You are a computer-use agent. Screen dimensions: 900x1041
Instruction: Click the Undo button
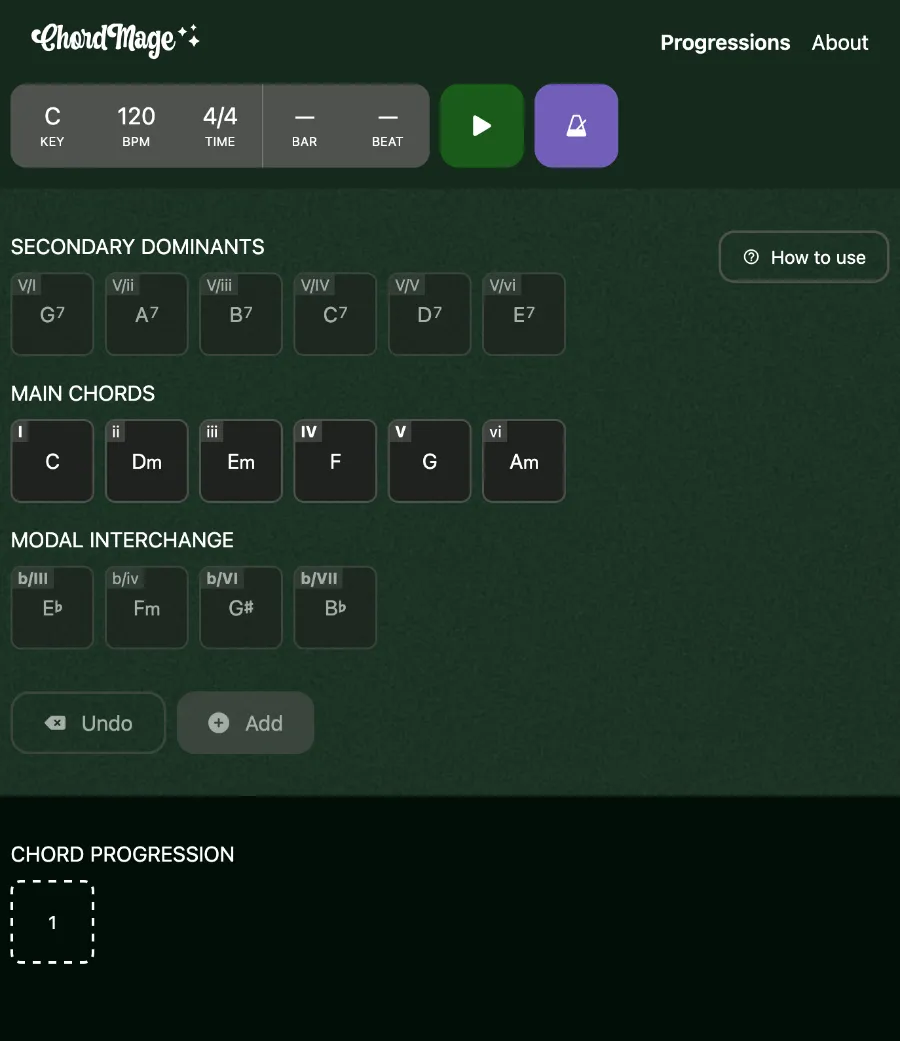pyautogui.click(x=88, y=722)
